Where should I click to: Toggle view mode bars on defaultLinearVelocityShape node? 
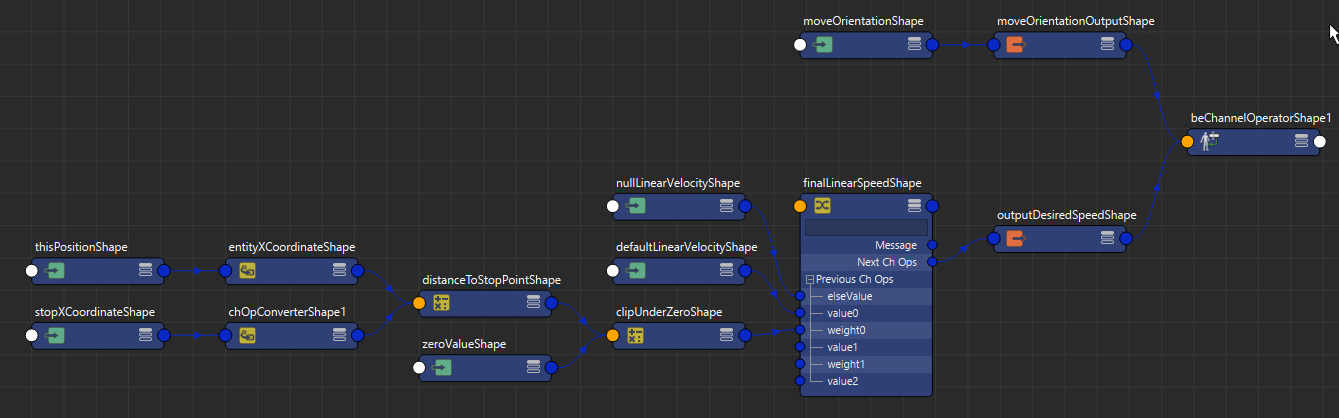(727, 270)
